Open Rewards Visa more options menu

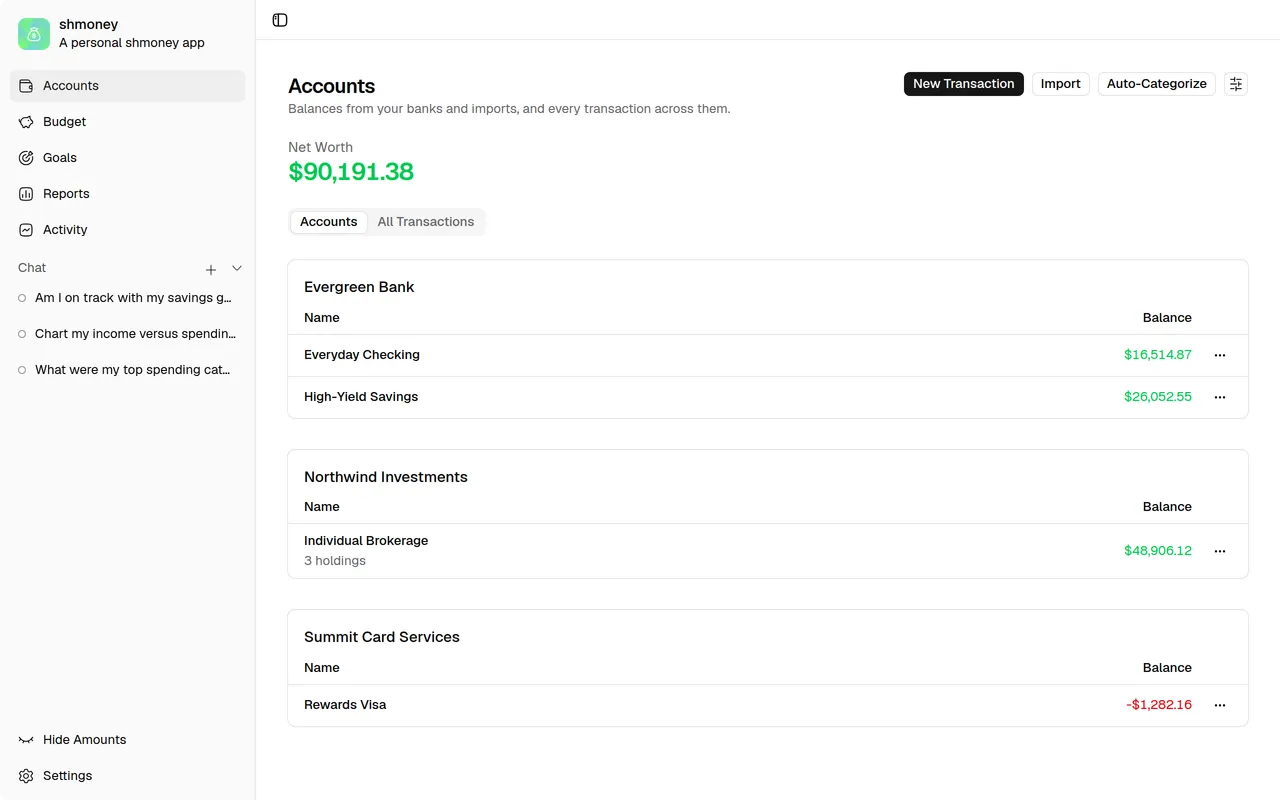1220,705
